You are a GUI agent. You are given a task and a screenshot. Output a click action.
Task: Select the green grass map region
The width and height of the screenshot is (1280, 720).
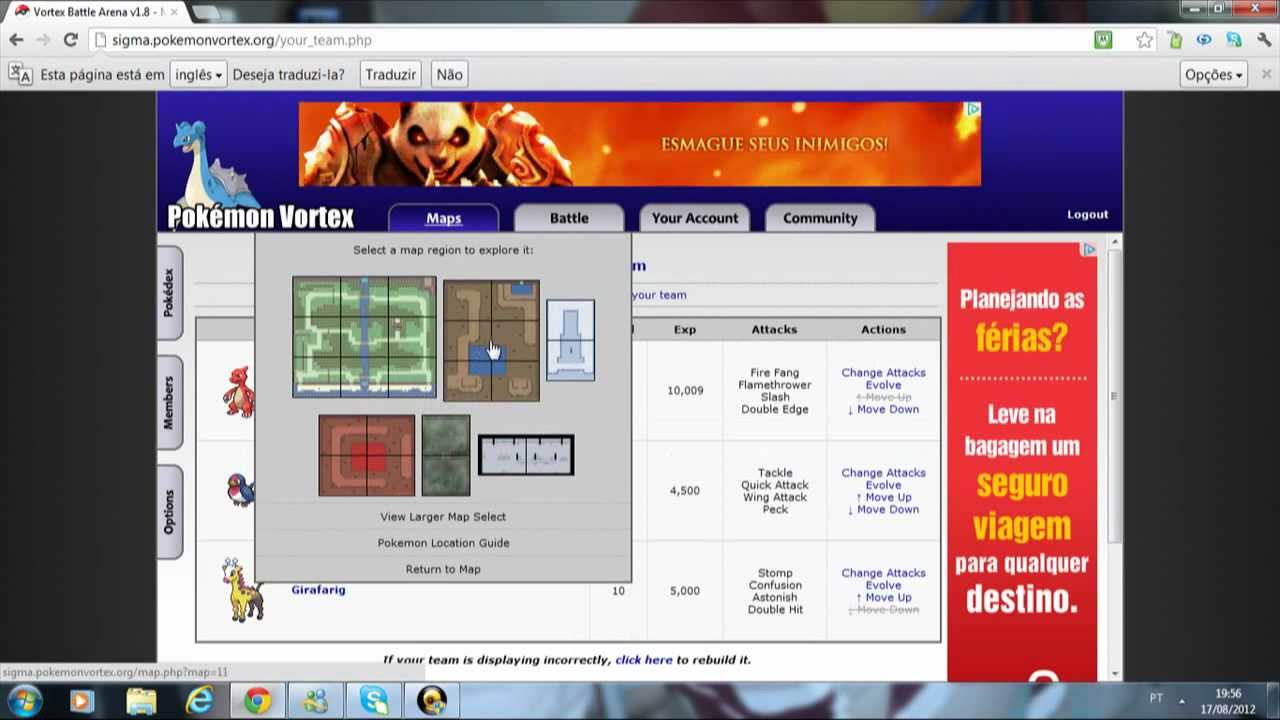pyautogui.click(x=364, y=337)
